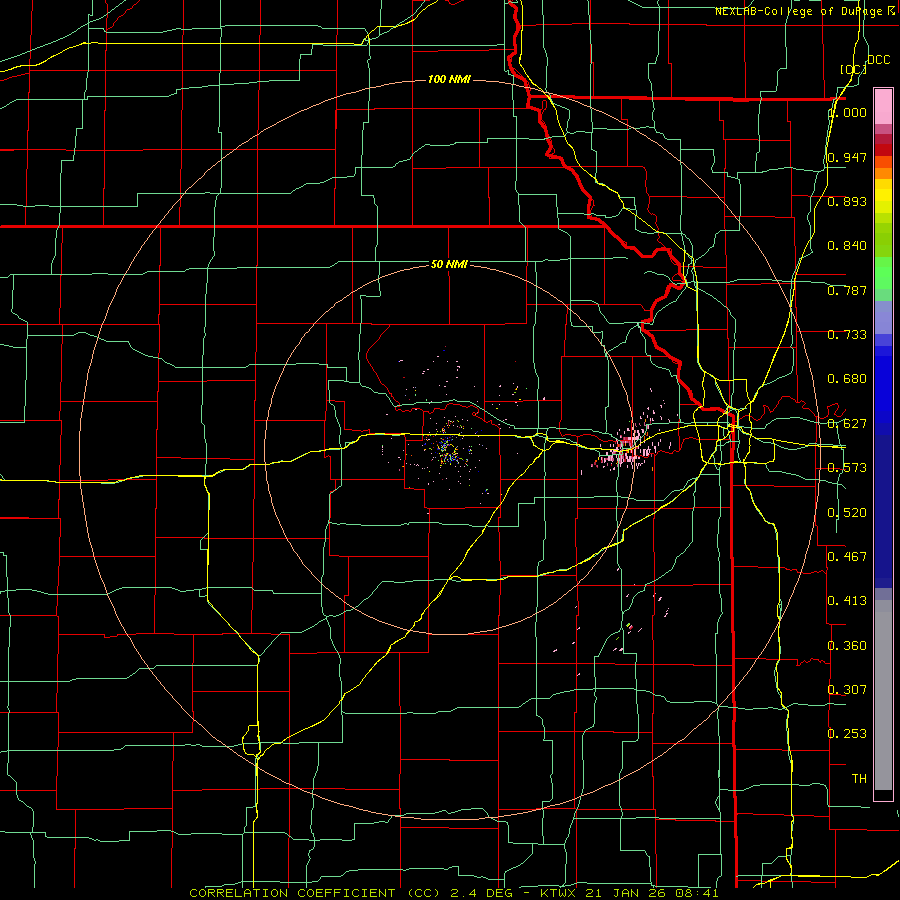Pick the pink top segment of color bar
This screenshot has width=900, height=900.
(x=883, y=106)
